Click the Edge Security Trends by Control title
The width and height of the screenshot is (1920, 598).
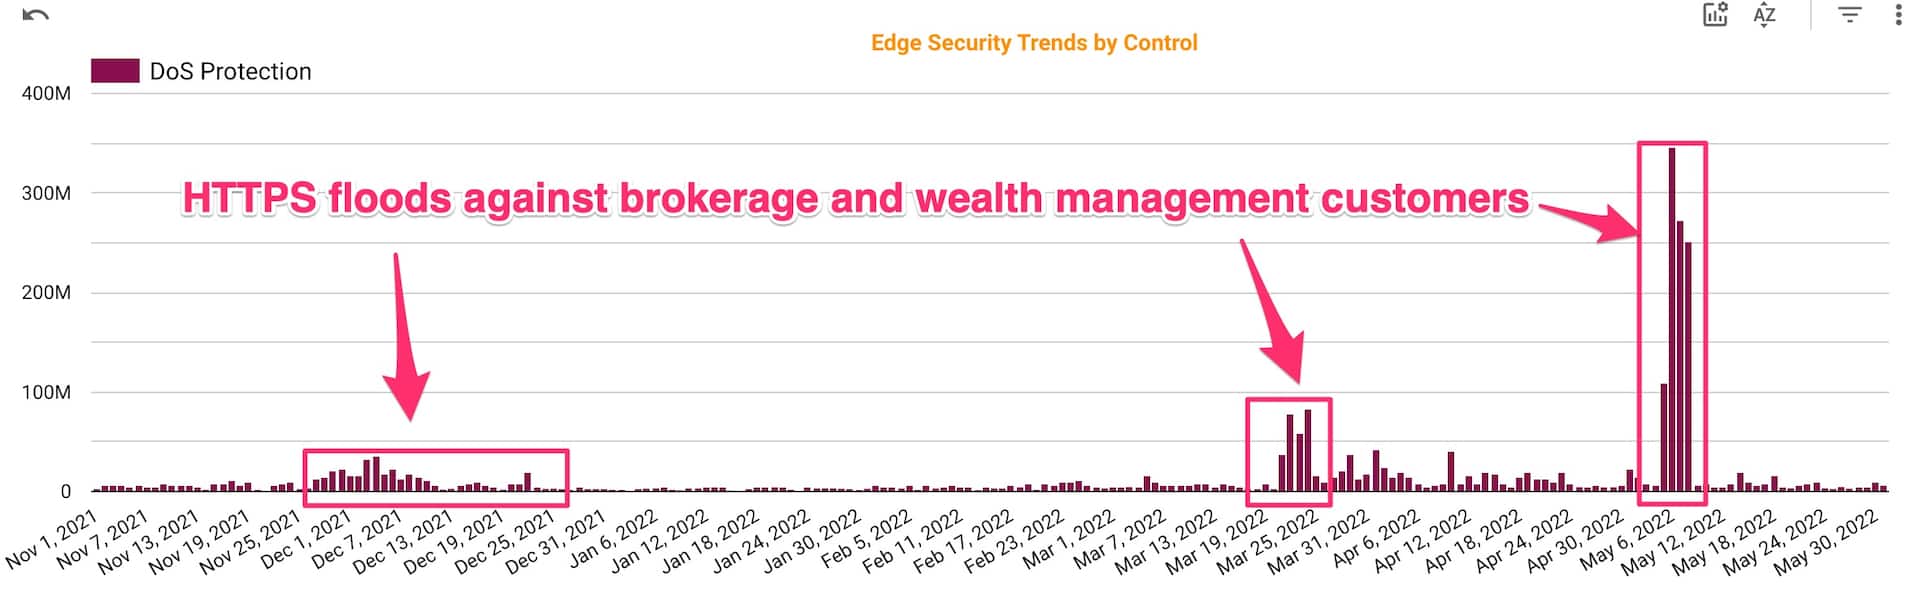[1034, 43]
